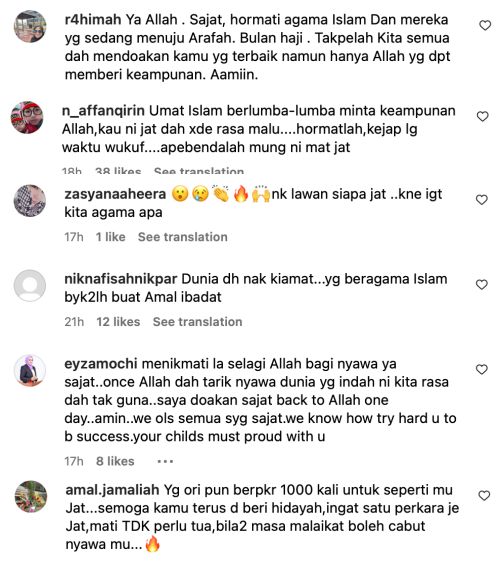
Task: View eyzamochi's profile picture
Action: click(30, 371)
